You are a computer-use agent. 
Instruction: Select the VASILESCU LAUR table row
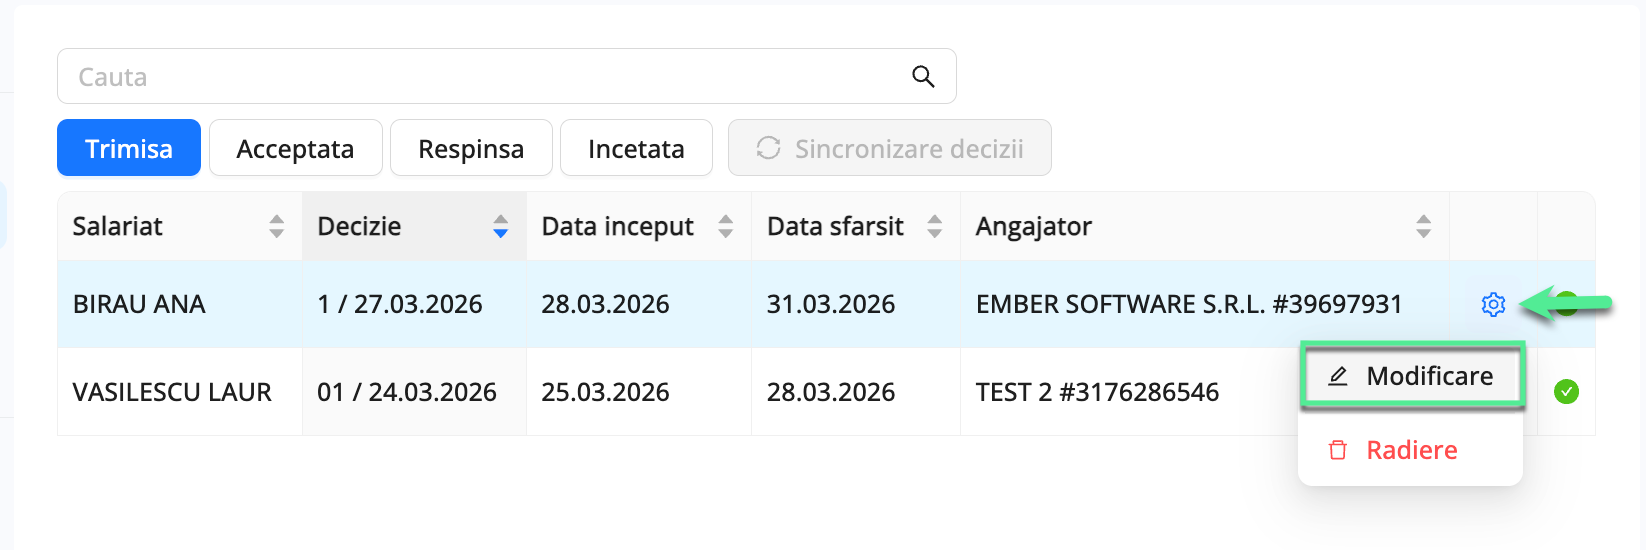(x=172, y=392)
